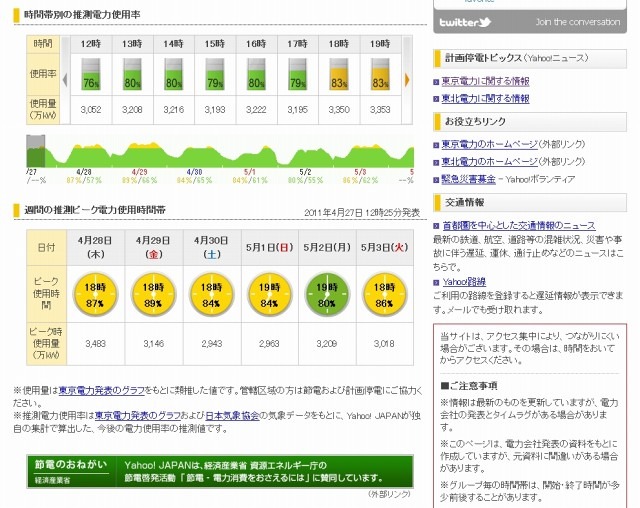Click the yellow 83% battery icon under 18時
The width and height of the screenshot is (640, 508).
click(x=339, y=74)
